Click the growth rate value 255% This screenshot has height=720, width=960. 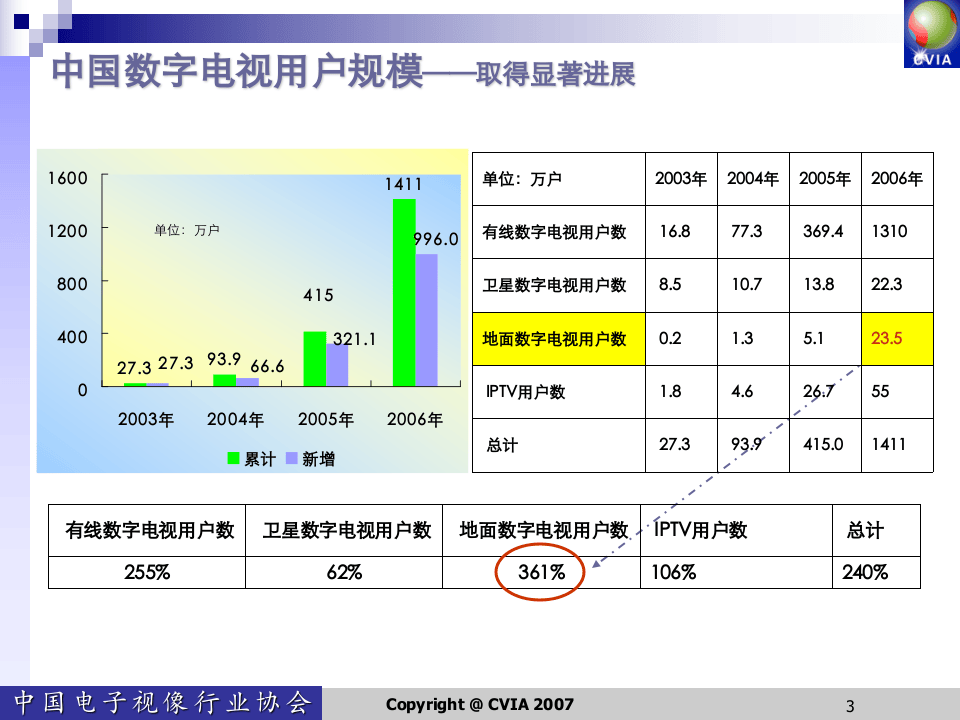pos(147,572)
